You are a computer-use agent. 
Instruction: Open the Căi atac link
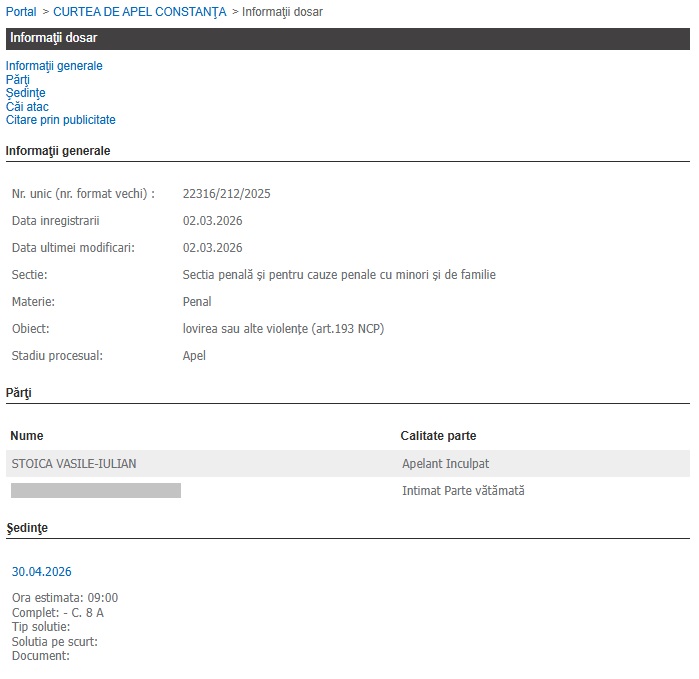pyautogui.click(x=27, y=107)
